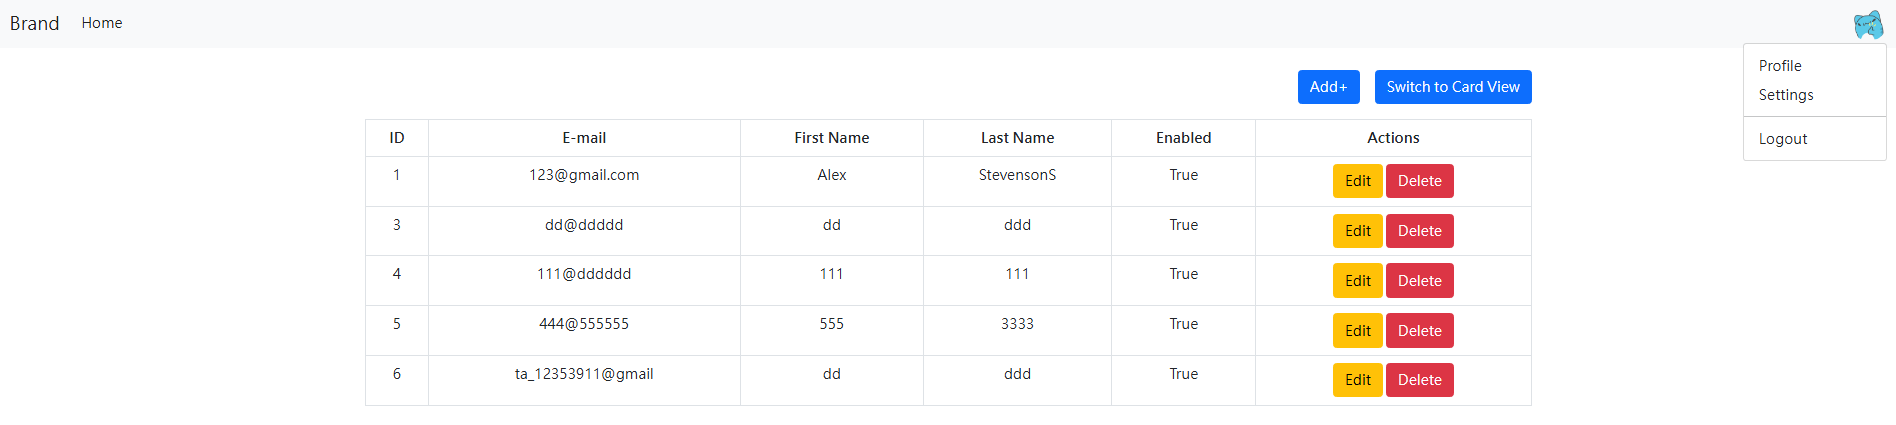Edit the 111@dddddd user entry
The width and height of the screenshot is (1896, 425).
1357,281
